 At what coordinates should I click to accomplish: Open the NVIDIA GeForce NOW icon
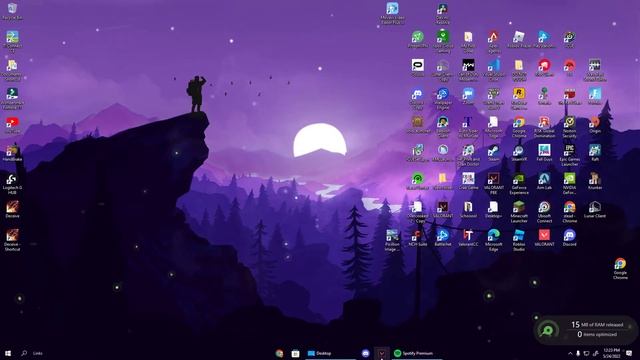point(569,184)
